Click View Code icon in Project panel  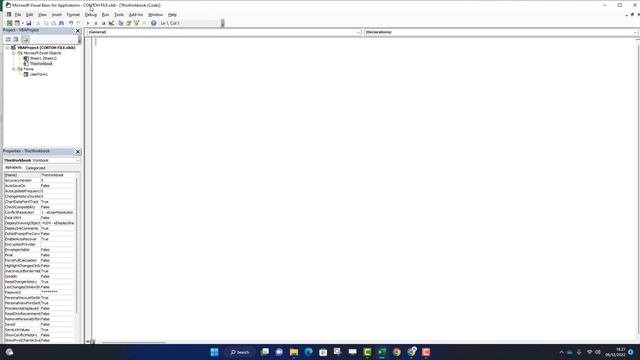tap(8, 39)
